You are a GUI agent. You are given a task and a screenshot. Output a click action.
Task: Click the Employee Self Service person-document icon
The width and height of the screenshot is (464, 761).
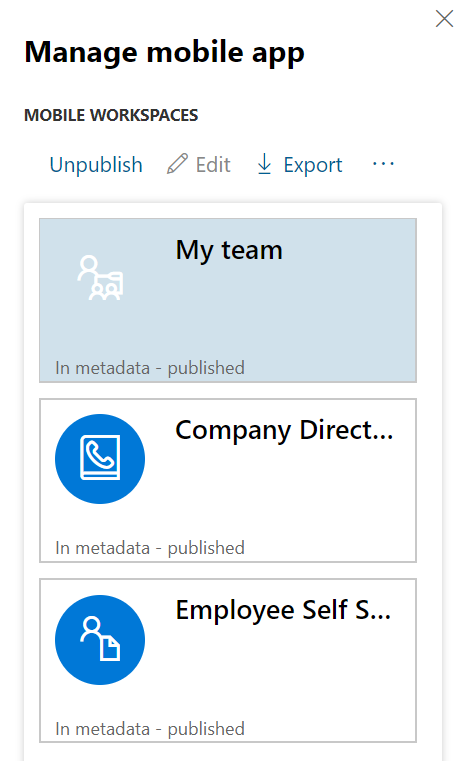(100, 640)
